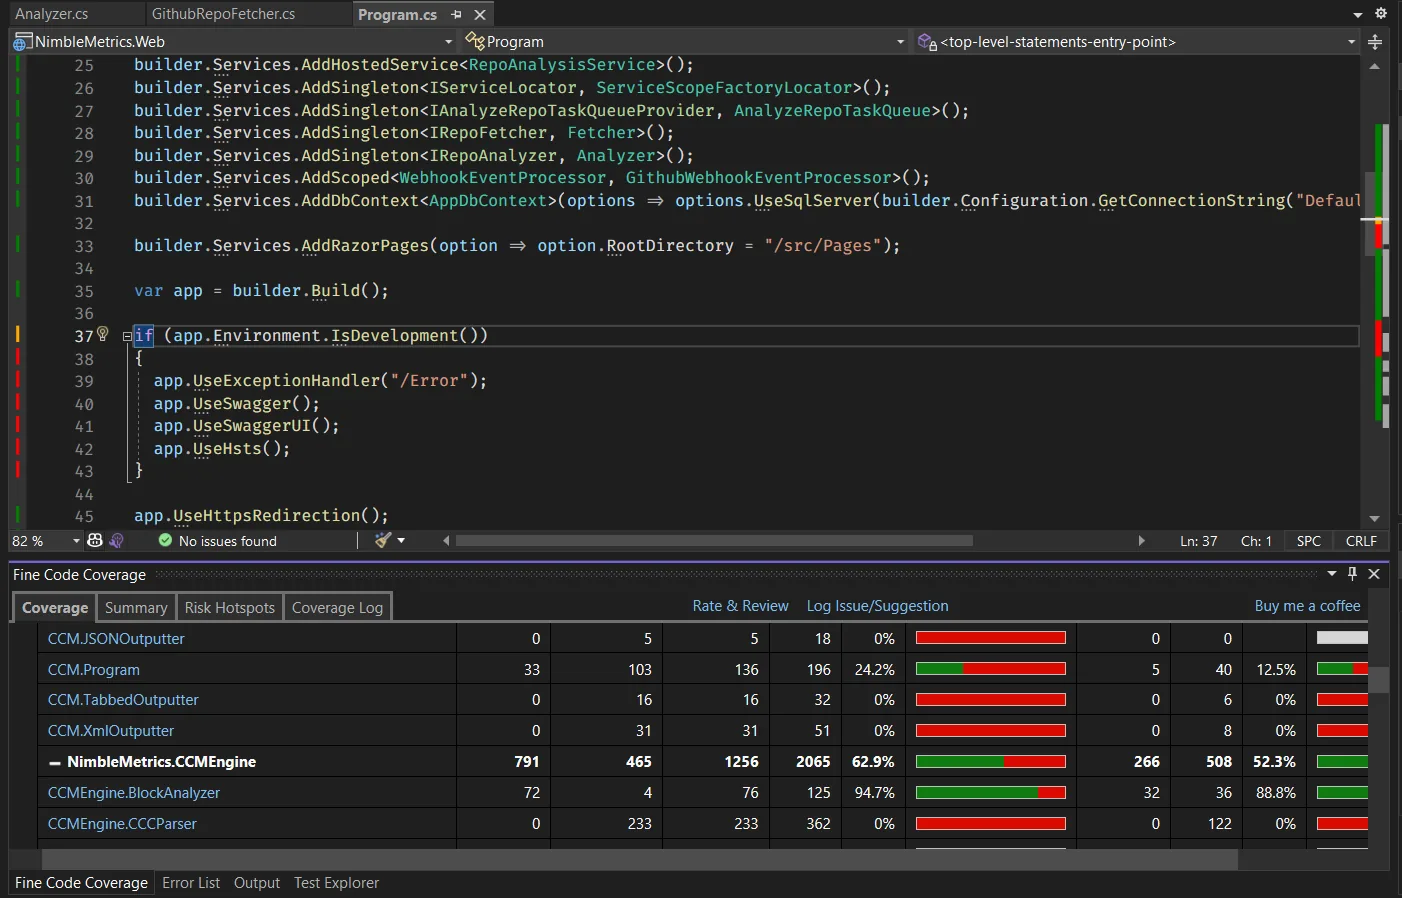The image size is (1402, 898).
Task: Switch to the Risk Hotspots tab
Action: coord(229,607)
